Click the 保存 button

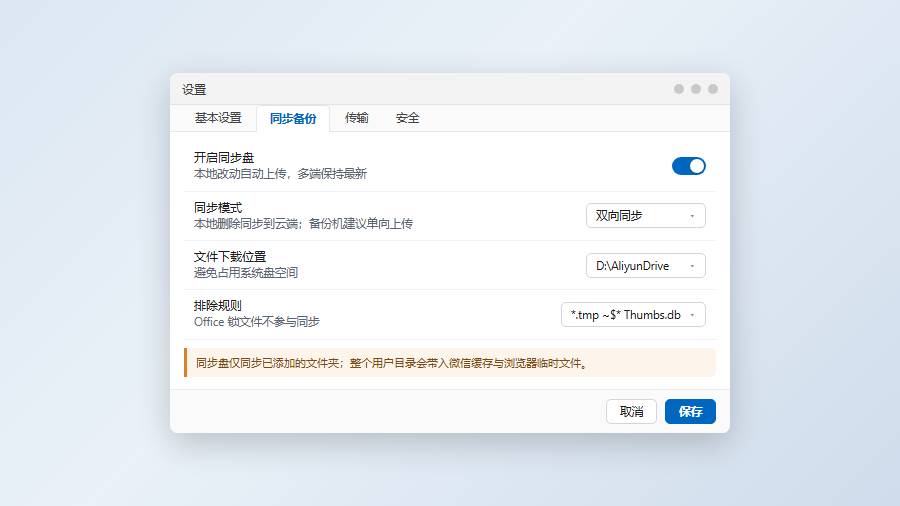pyautogui.click(x=690, y=411)
